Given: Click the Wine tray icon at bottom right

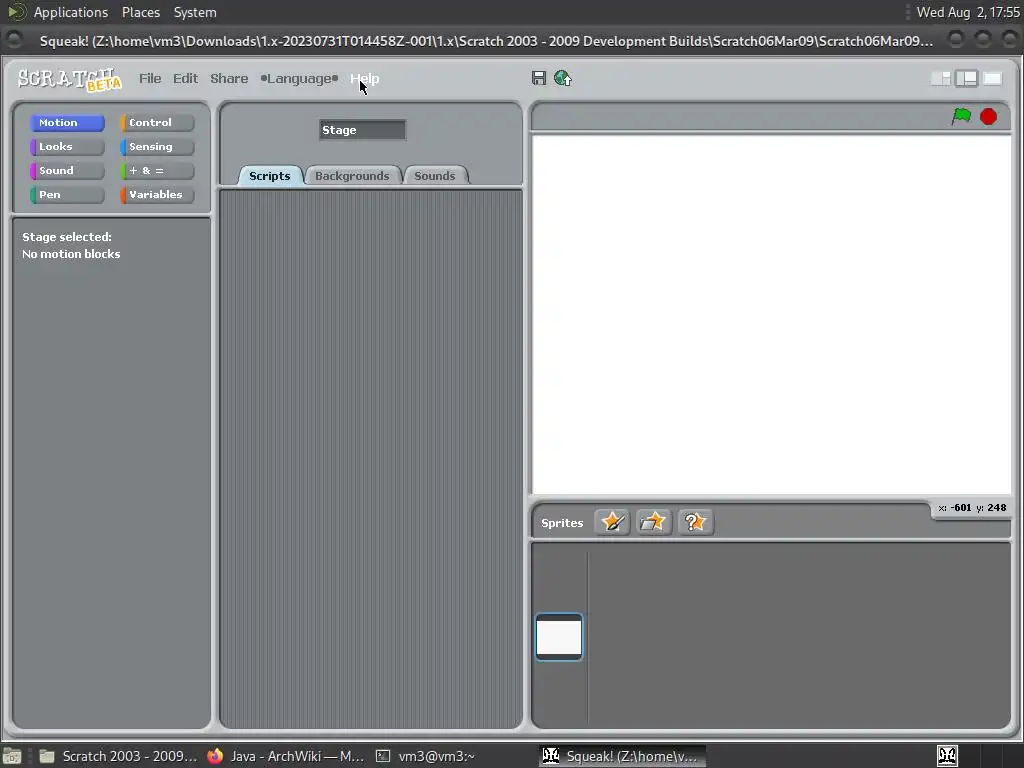Looking at the screenshot, I should (x=947, y=756).
